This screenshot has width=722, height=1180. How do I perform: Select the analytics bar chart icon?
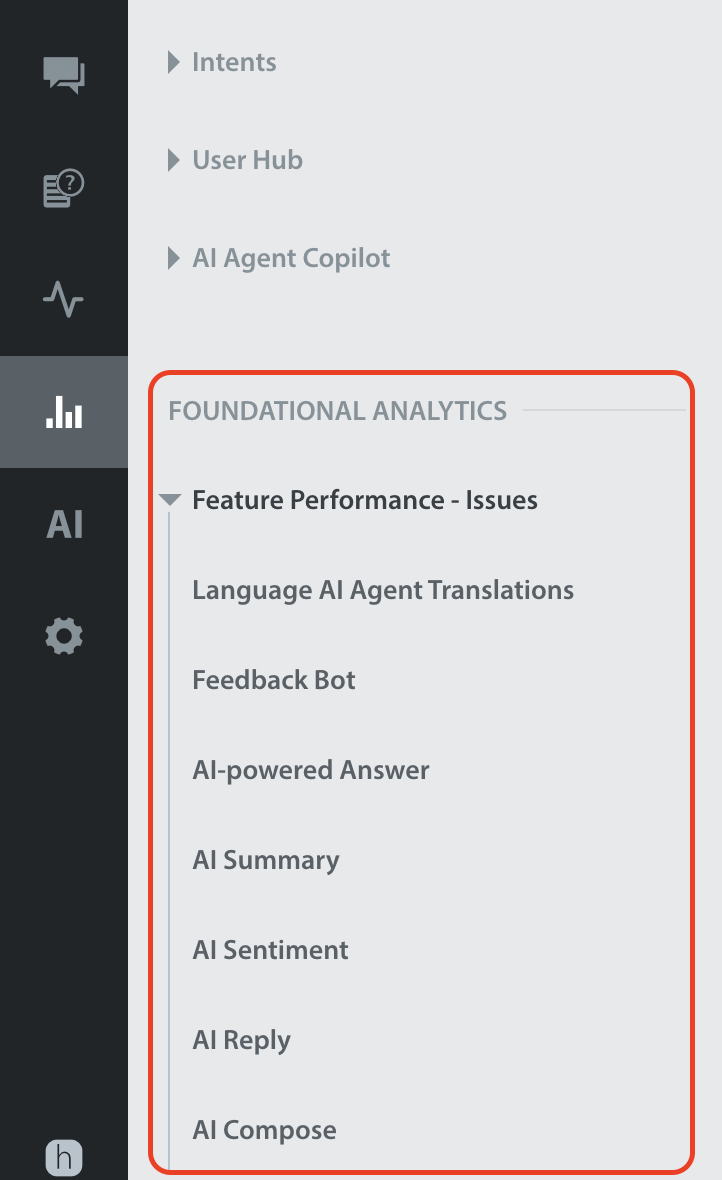click(x=64, y=411)
